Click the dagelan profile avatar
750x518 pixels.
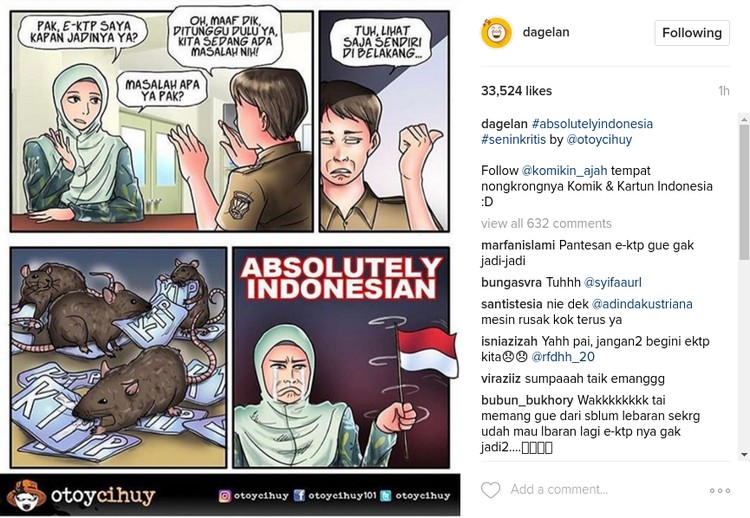click(x=496, y=33)
